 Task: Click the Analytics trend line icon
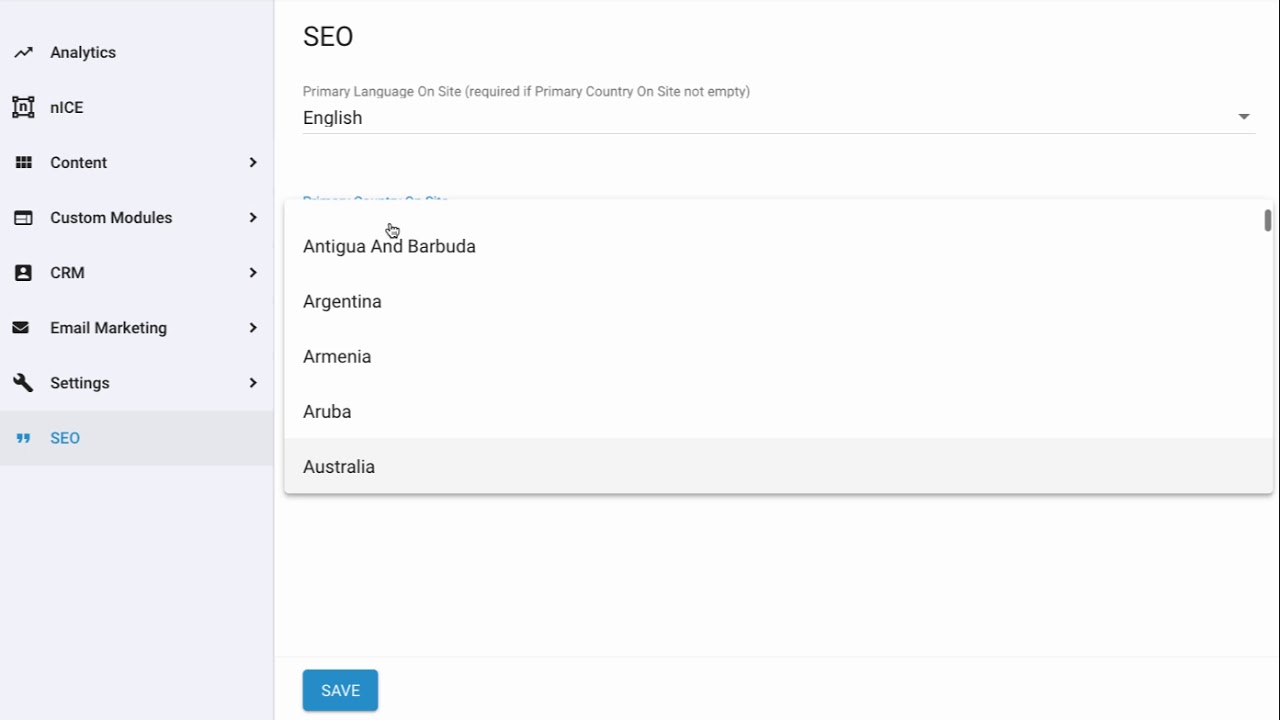[x=23, y=52]
